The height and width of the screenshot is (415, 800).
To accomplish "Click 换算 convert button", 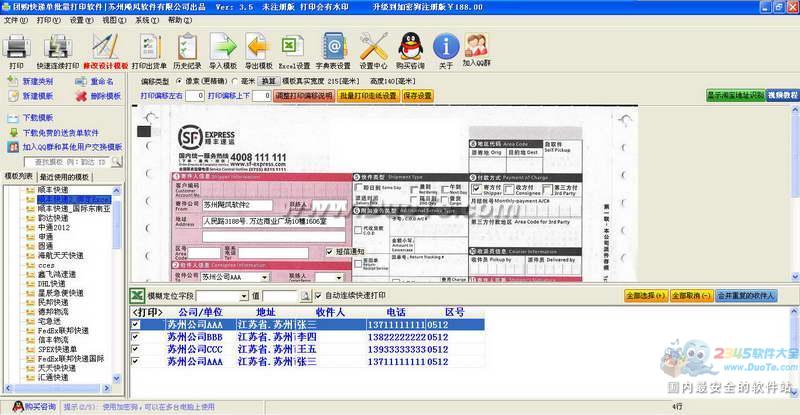I will tap(268, 81).
